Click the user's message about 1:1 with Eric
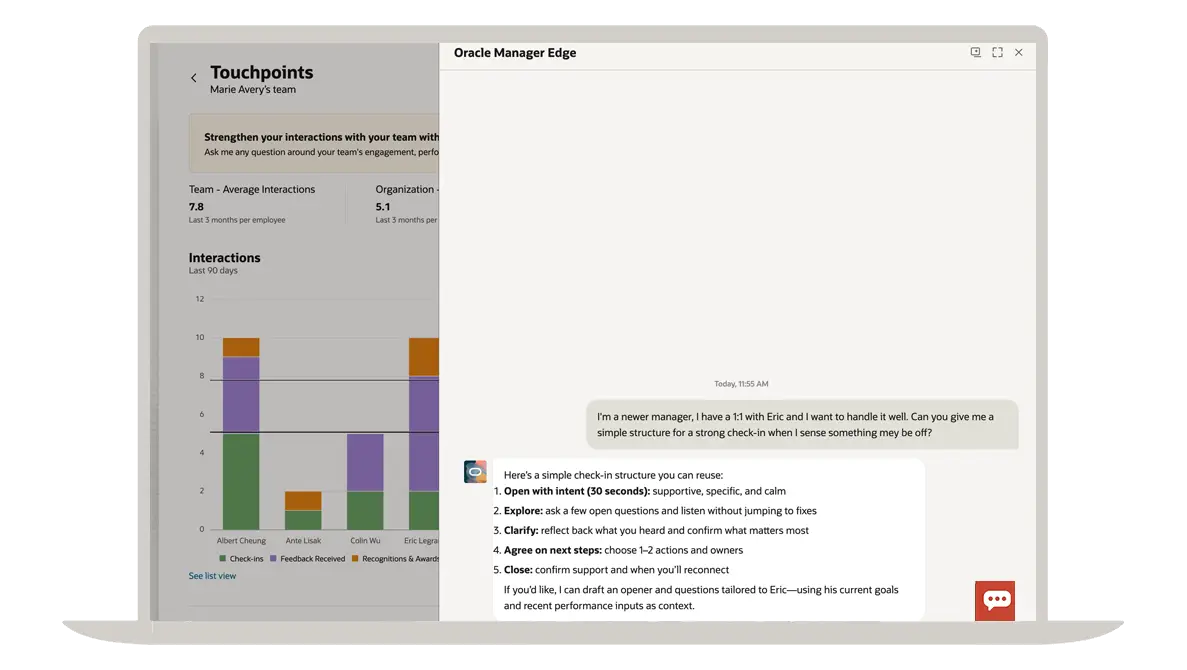 801,425
